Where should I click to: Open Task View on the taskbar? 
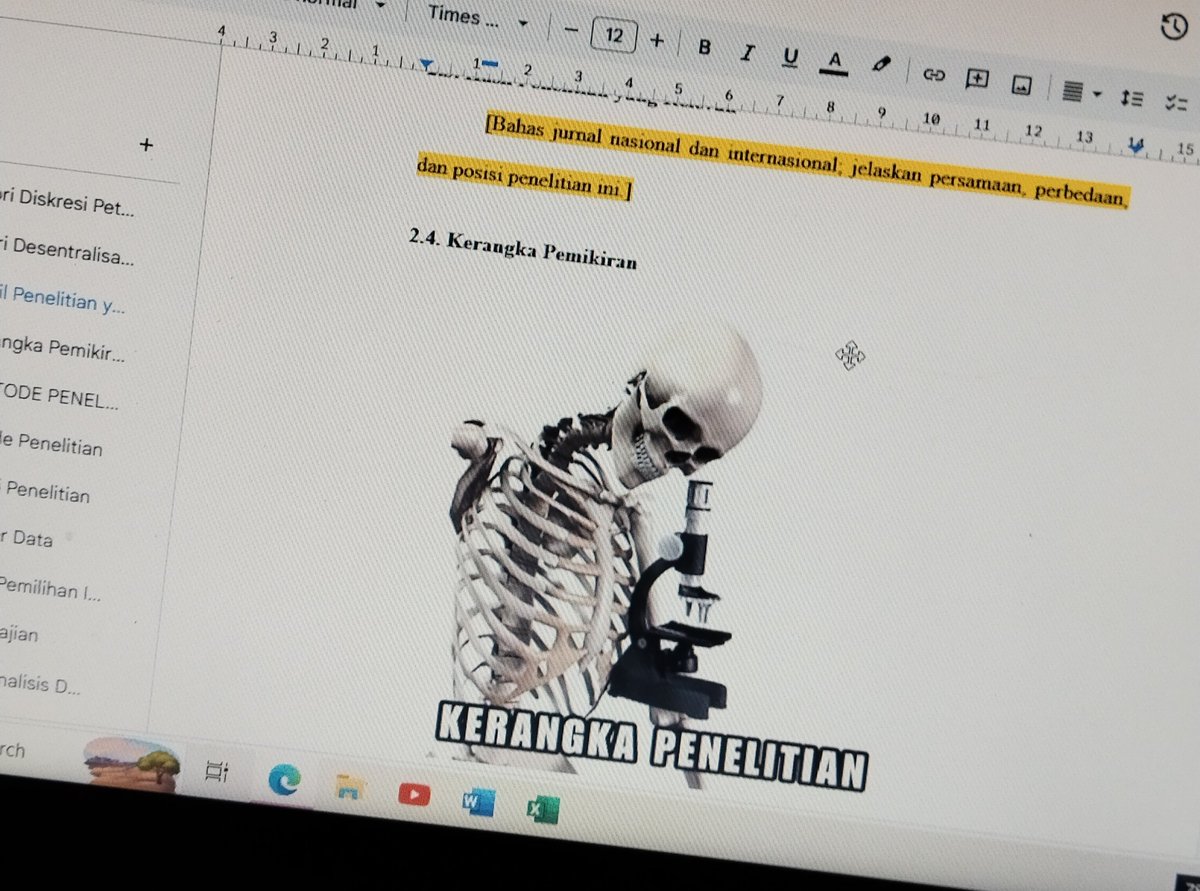coord(216,770)
